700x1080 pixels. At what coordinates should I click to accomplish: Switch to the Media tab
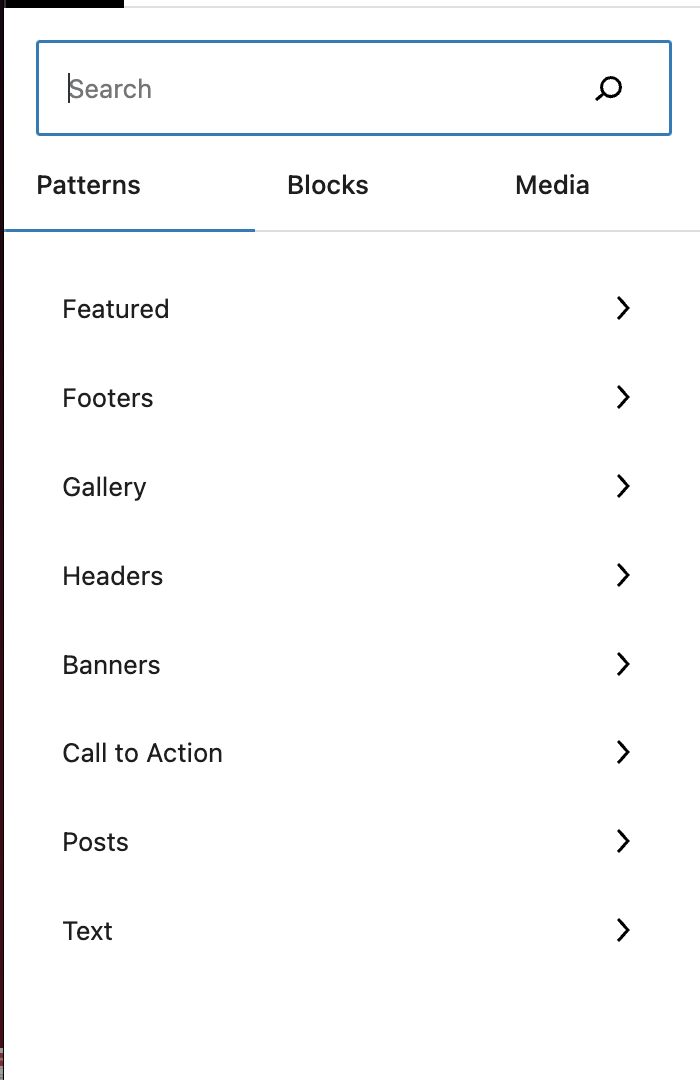(x=552, y=185)
